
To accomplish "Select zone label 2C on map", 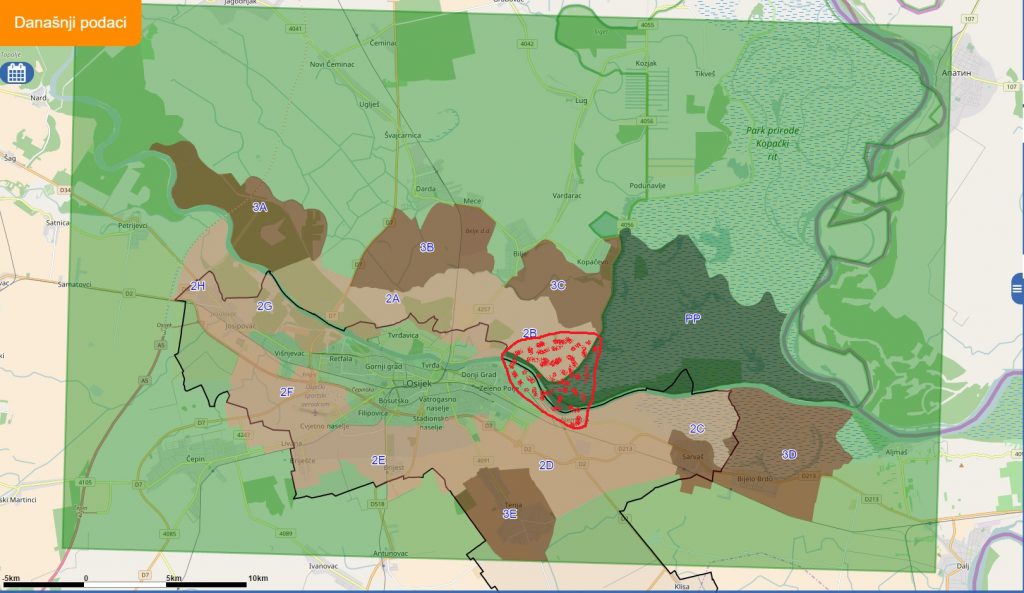I will (697, 429).
